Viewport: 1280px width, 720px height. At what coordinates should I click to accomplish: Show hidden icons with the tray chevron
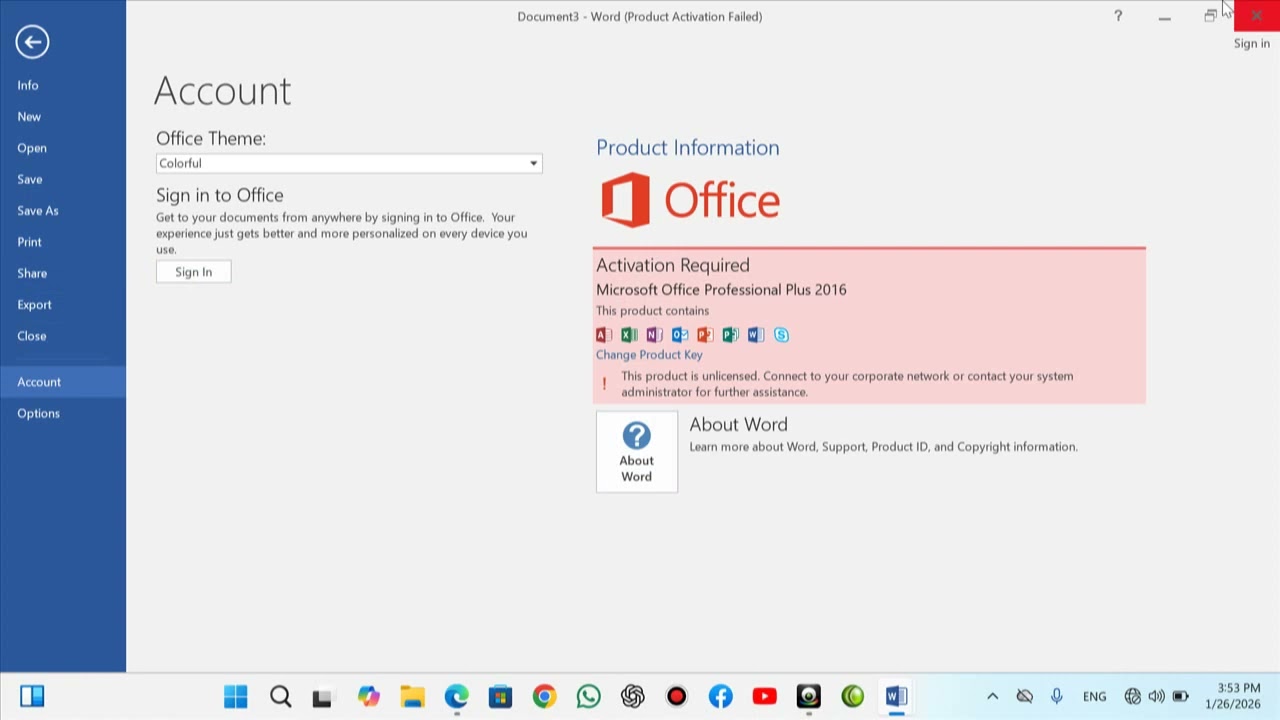click(992, 696)
